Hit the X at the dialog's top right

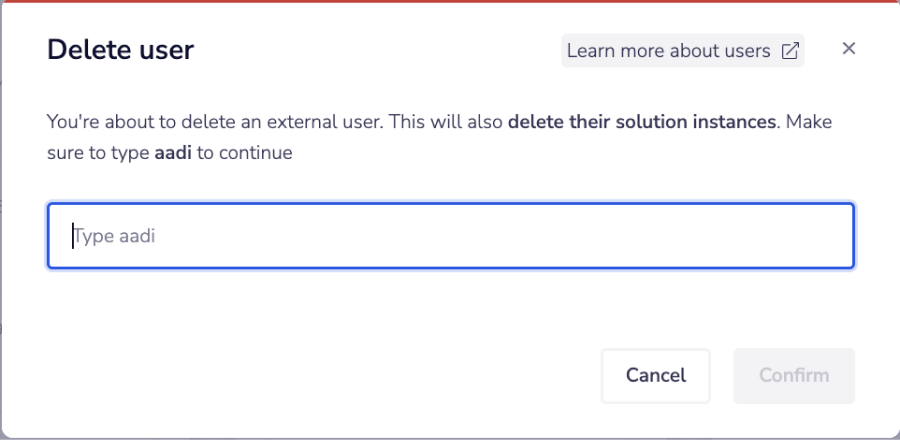pyautogui.click(x=849, y=49)
